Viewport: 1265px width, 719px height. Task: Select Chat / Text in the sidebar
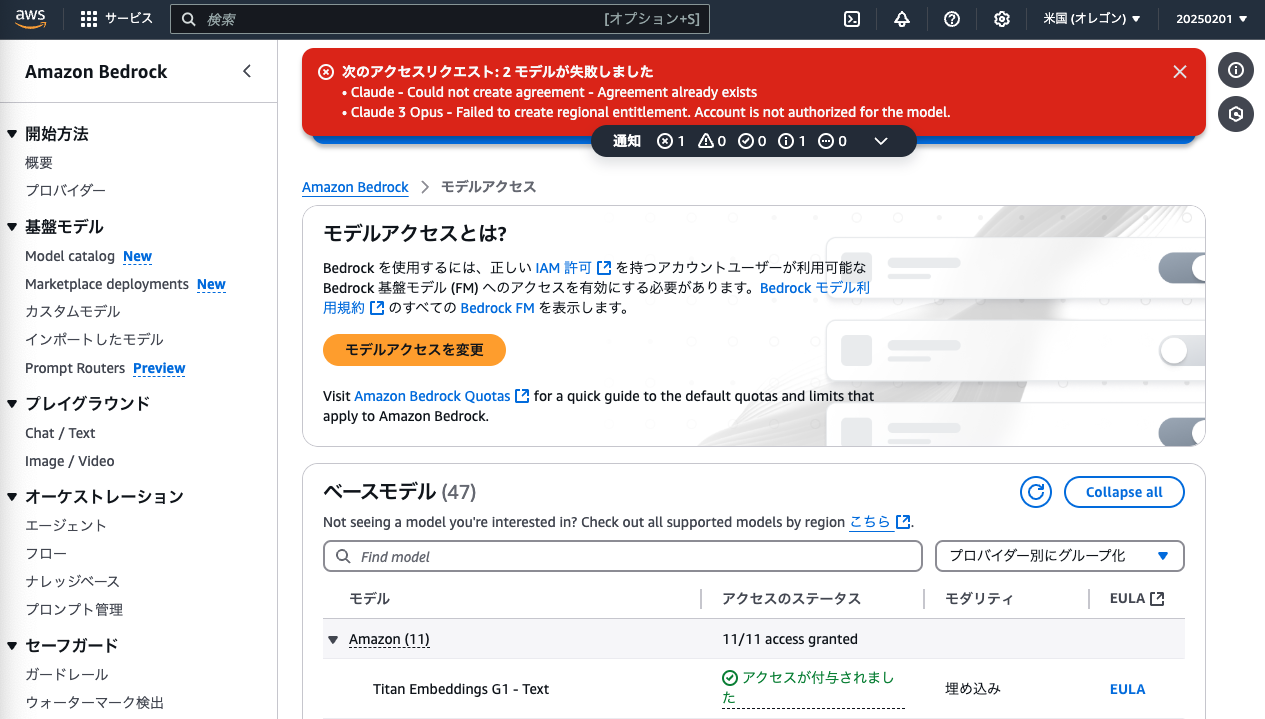tap(61, 432)
